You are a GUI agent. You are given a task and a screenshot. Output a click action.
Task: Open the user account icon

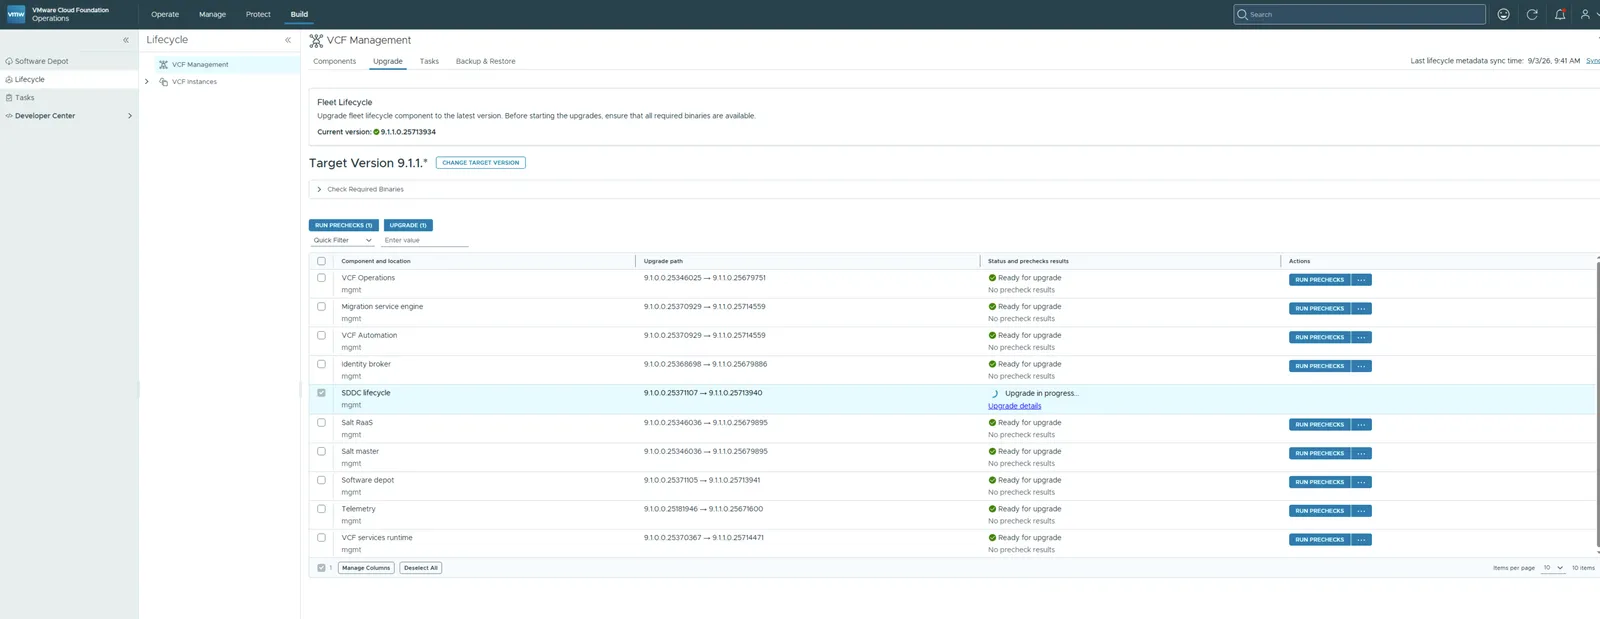(x=1585, y=14)
